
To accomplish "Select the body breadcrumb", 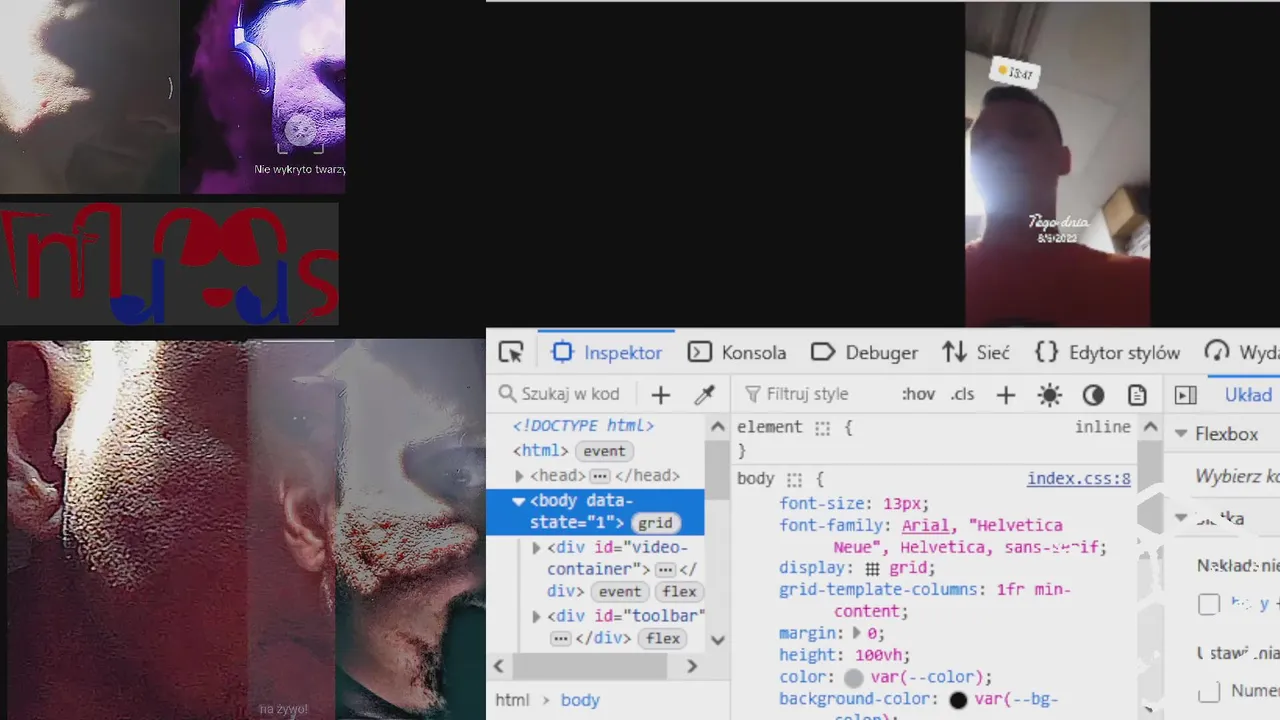I will click(580, 700).
